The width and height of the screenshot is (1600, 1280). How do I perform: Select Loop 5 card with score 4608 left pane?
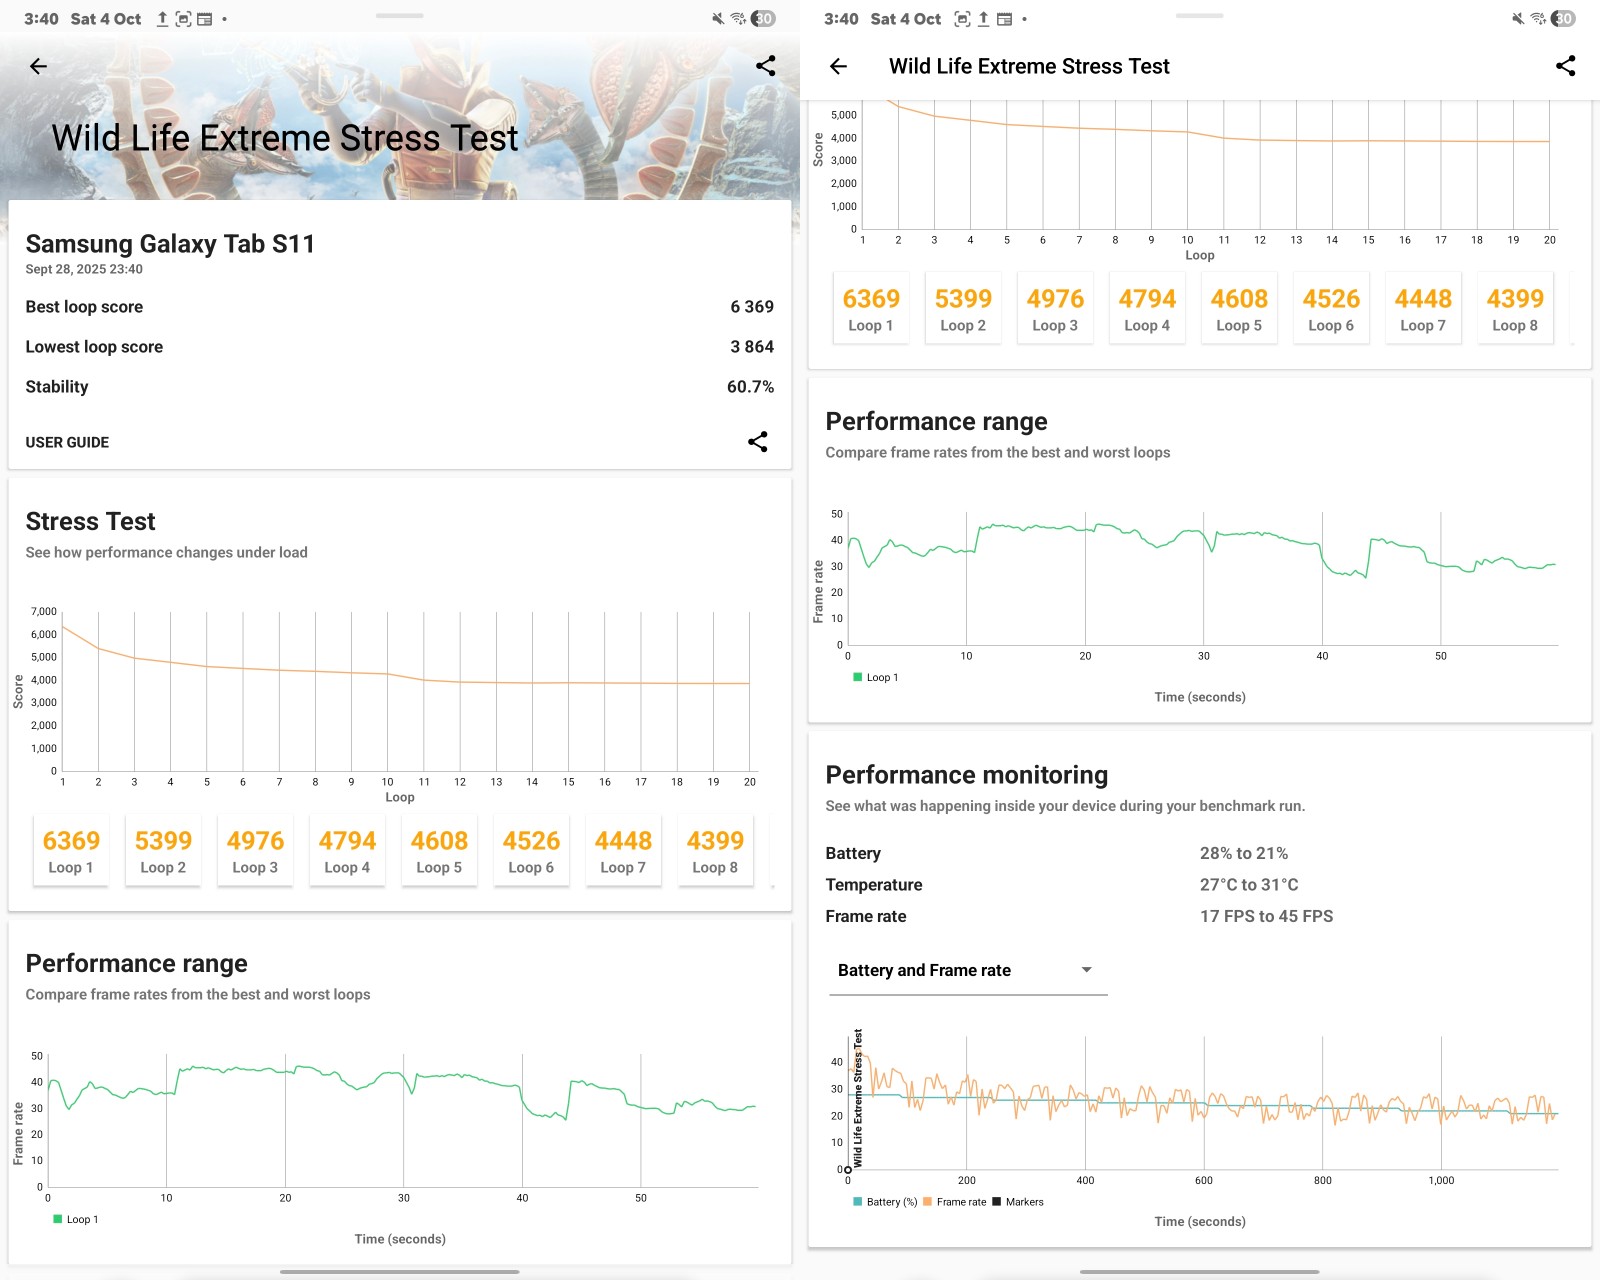click(x=439, y=851)
